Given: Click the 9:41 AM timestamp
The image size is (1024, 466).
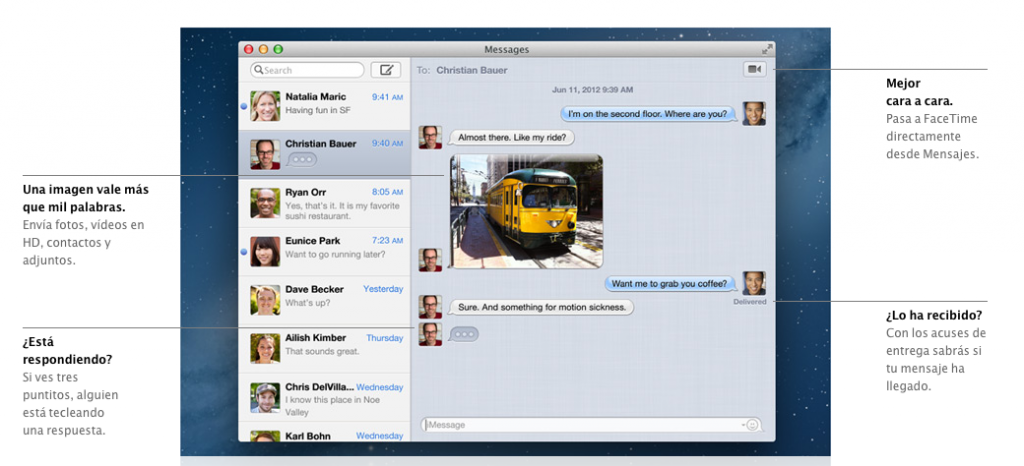Looking at the screenshot, I should 387,97.
